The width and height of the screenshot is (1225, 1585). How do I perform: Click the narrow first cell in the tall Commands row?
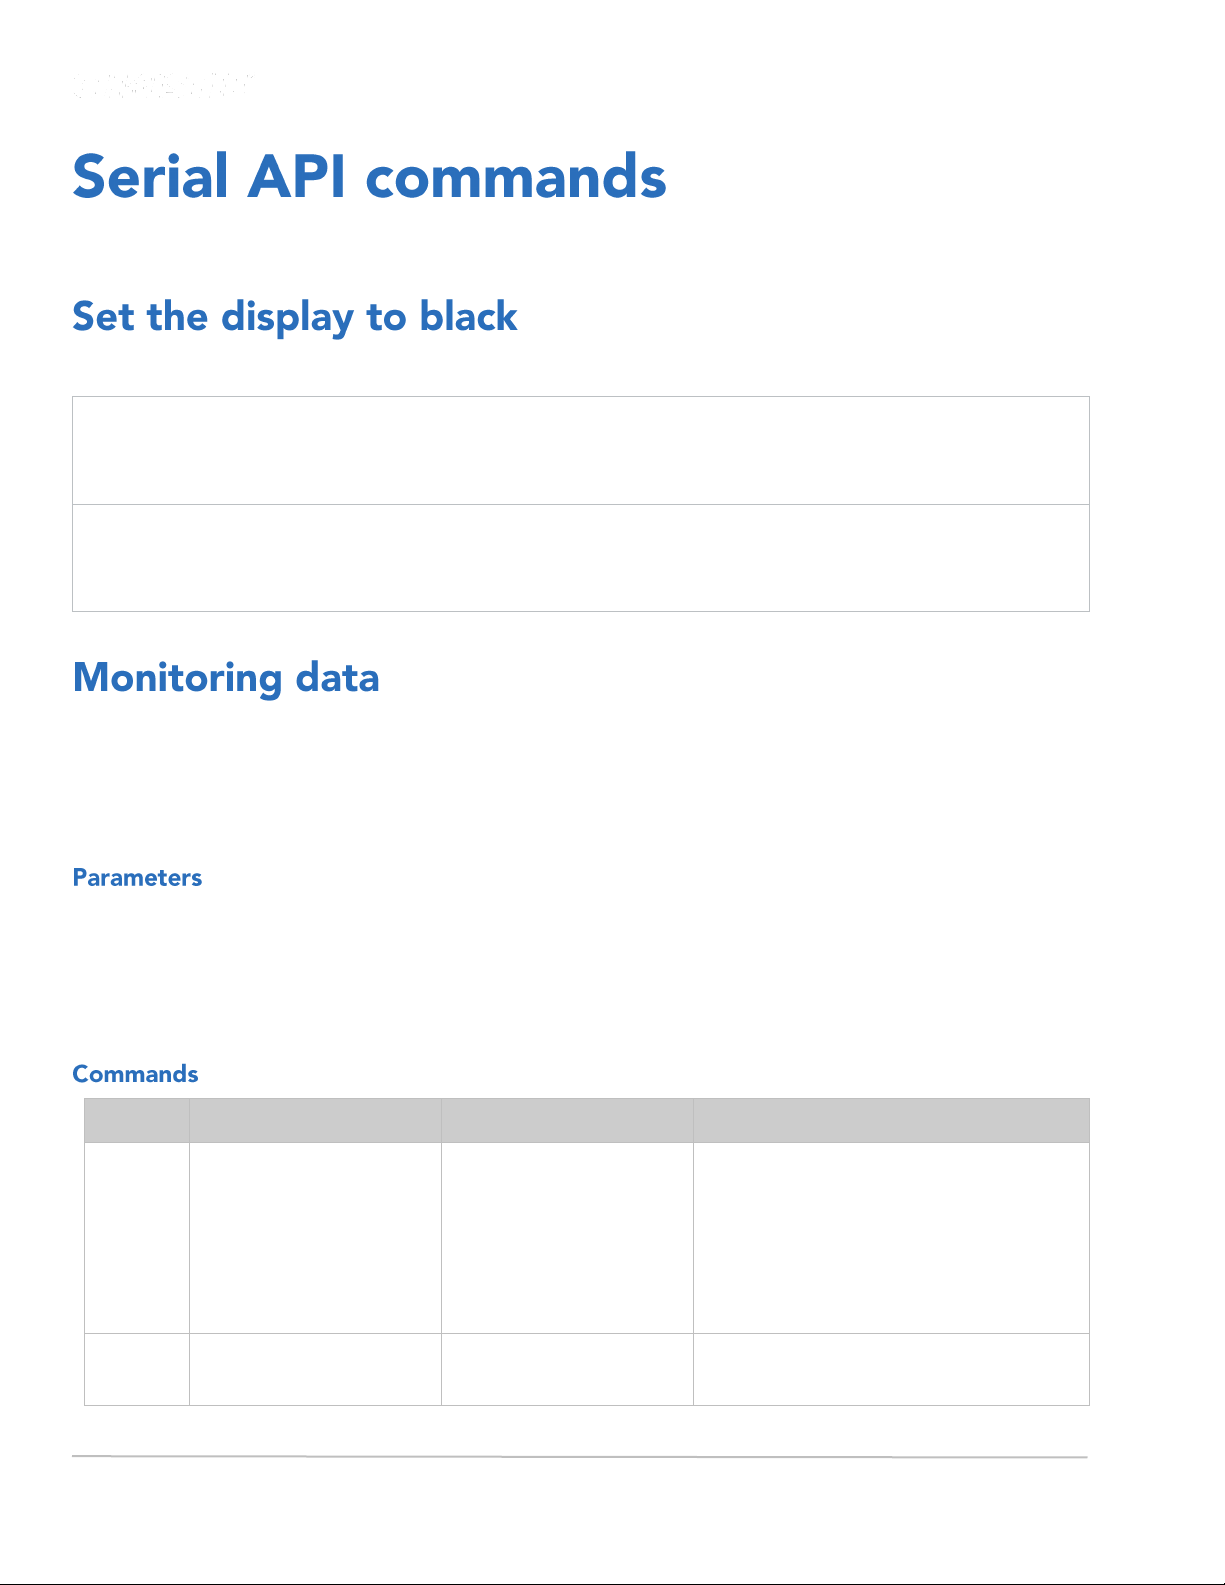coord(137,1238)
